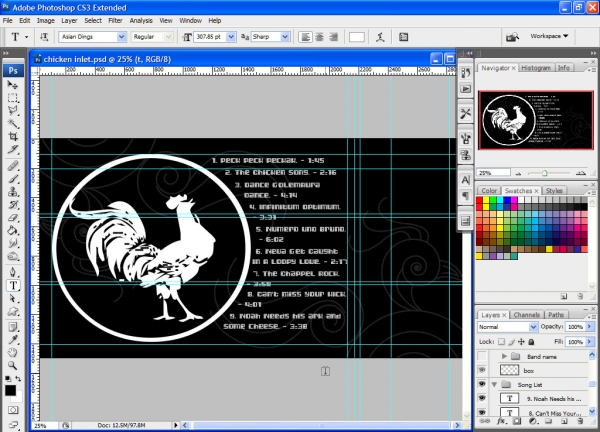Viewport: 600px width, 432px height.
Task: Select the Custom Shape tool
Action: click(x=13, y=311)
